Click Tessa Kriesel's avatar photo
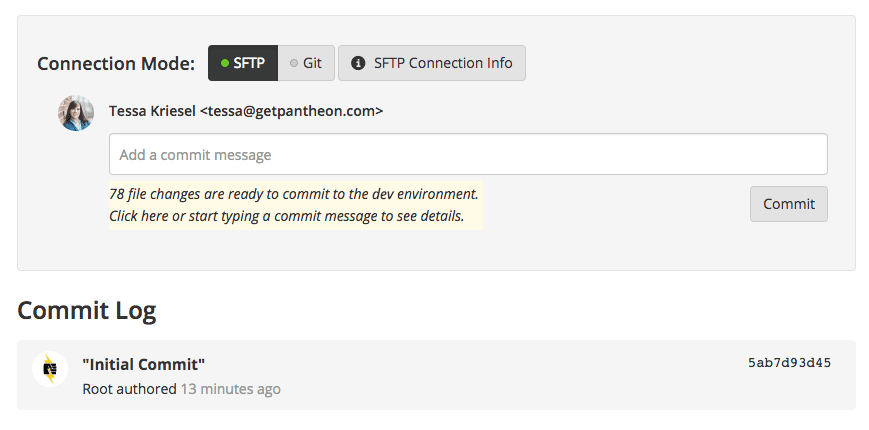The width and height of the screenshot is (869, 430). tap(76, 113)
